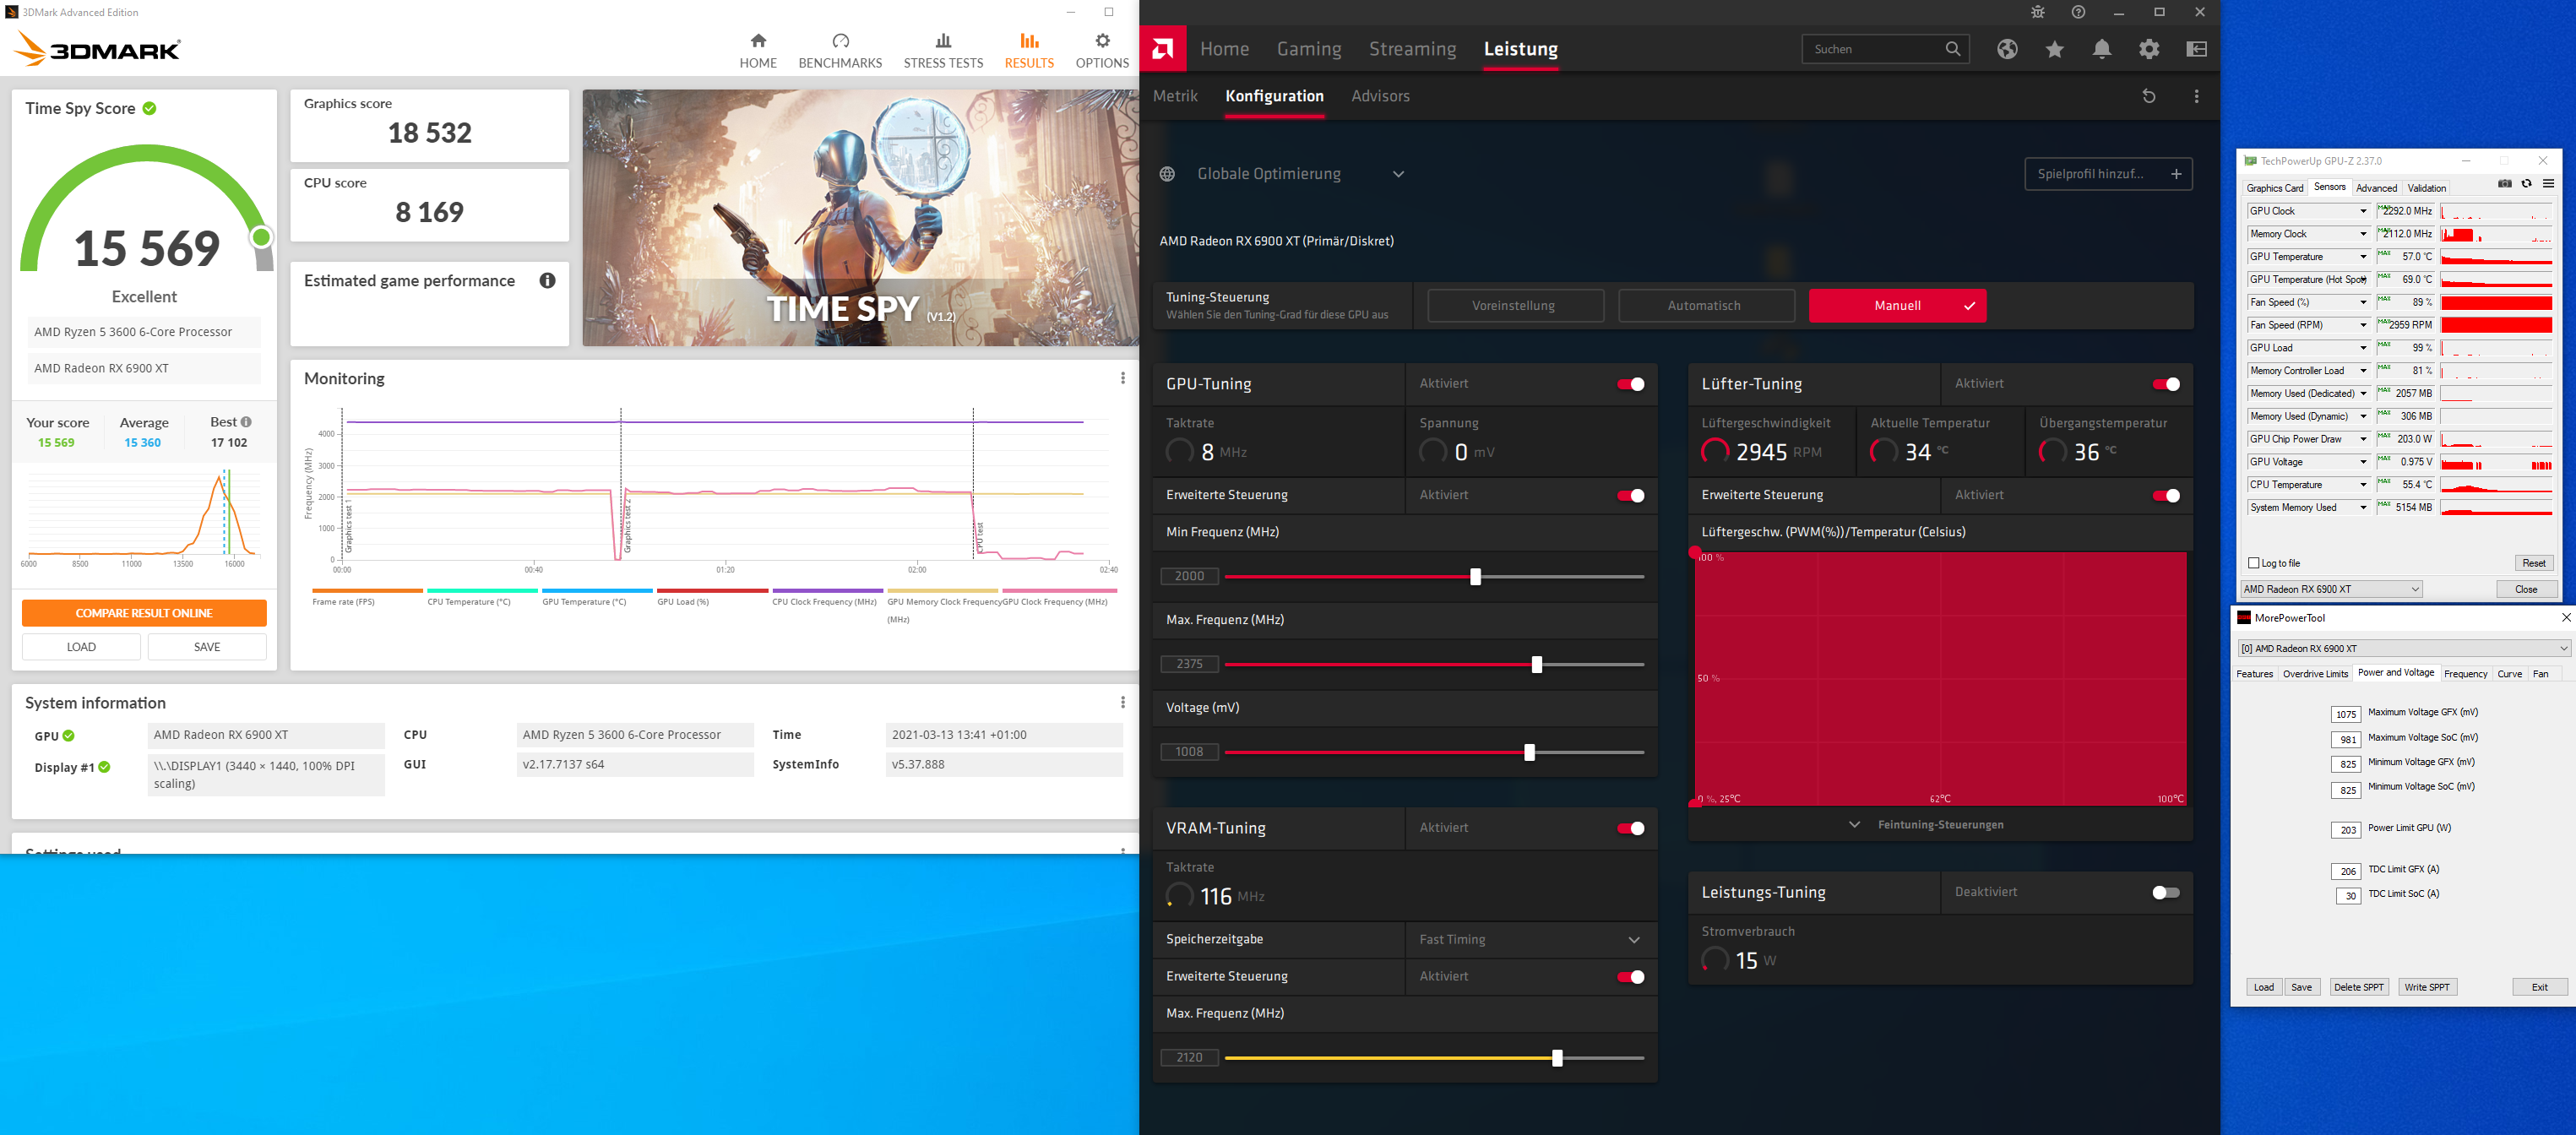Open the 3DMark BENCHMARKS section
Viewport: 2576px width, 1135px height.
click(840, 50)
